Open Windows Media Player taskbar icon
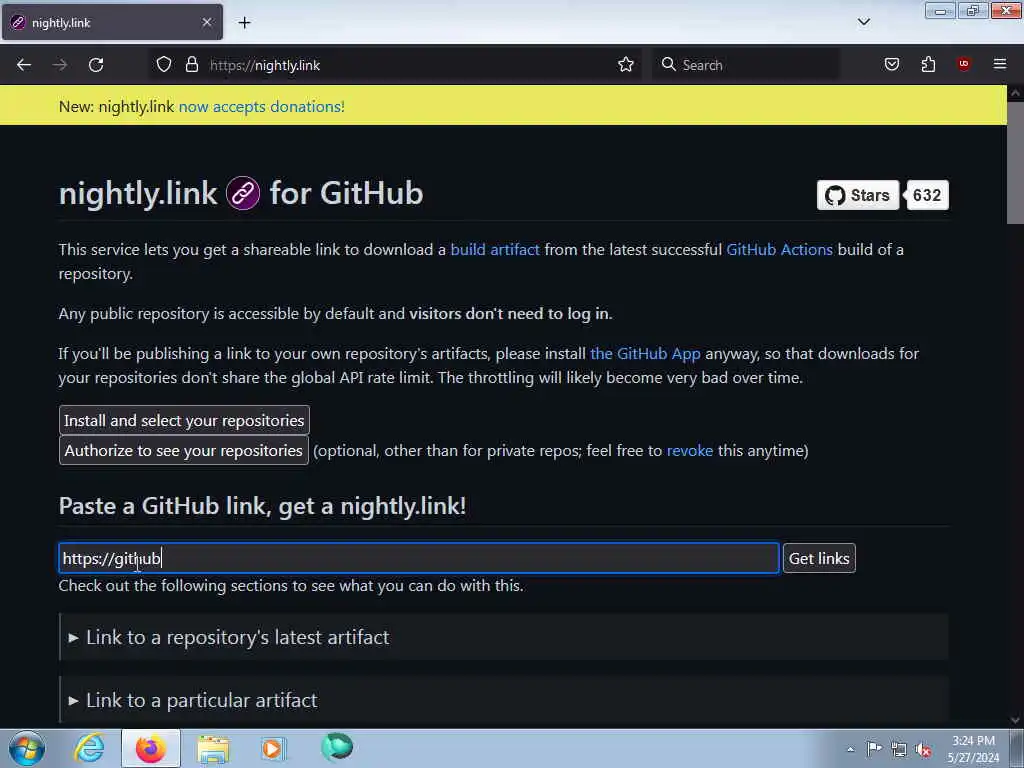1024x768 pixels. point(274,748)
